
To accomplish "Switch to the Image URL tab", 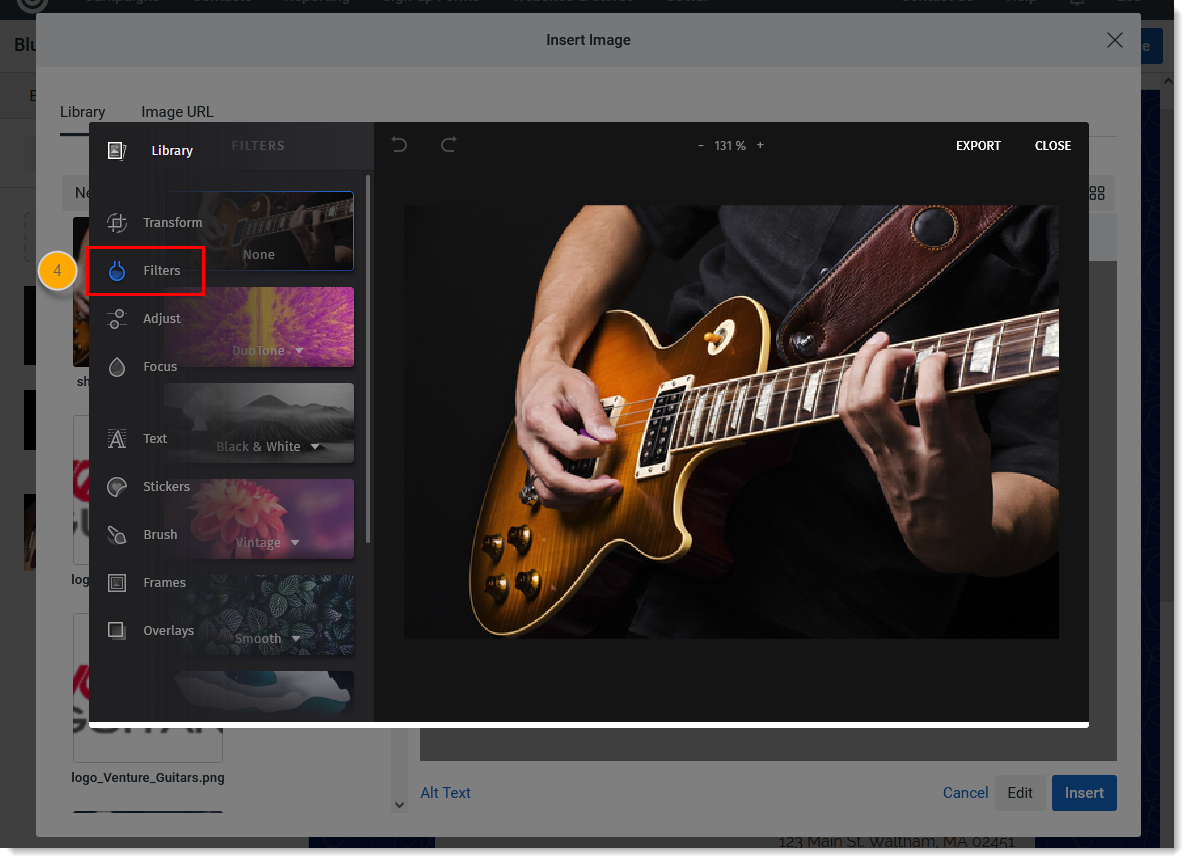I will 177,111.
